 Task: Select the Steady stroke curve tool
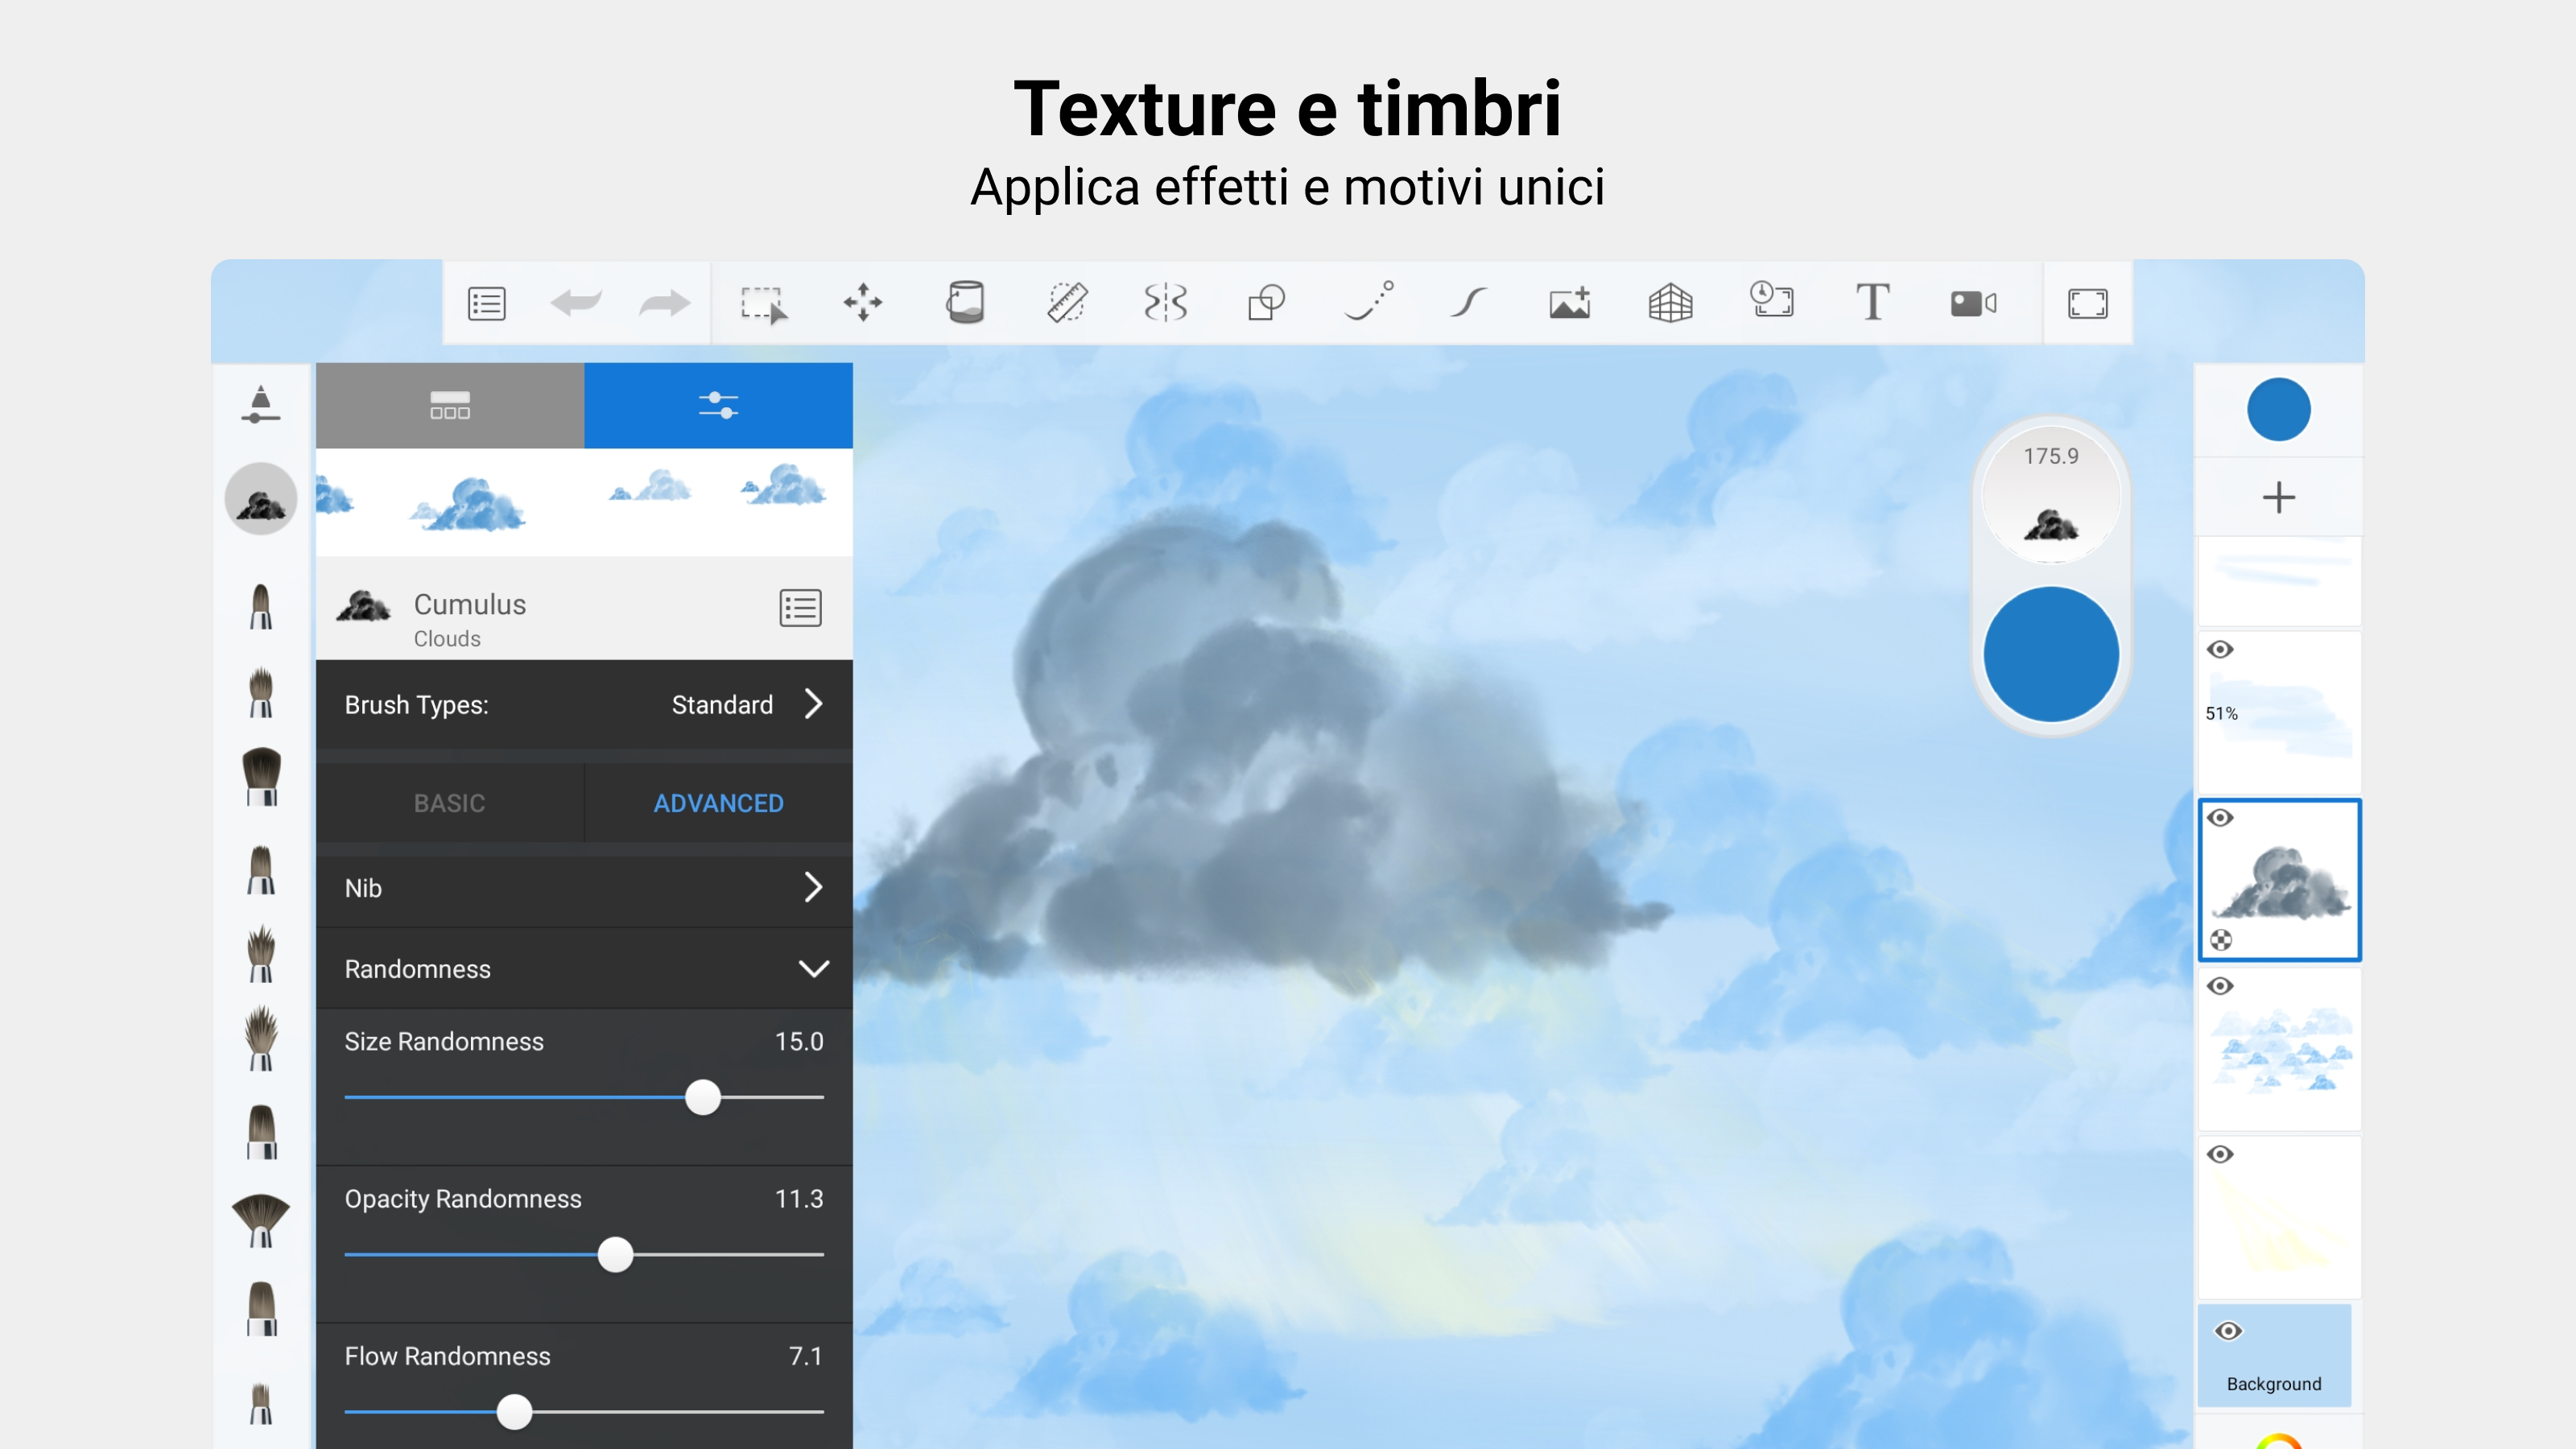1468,302
